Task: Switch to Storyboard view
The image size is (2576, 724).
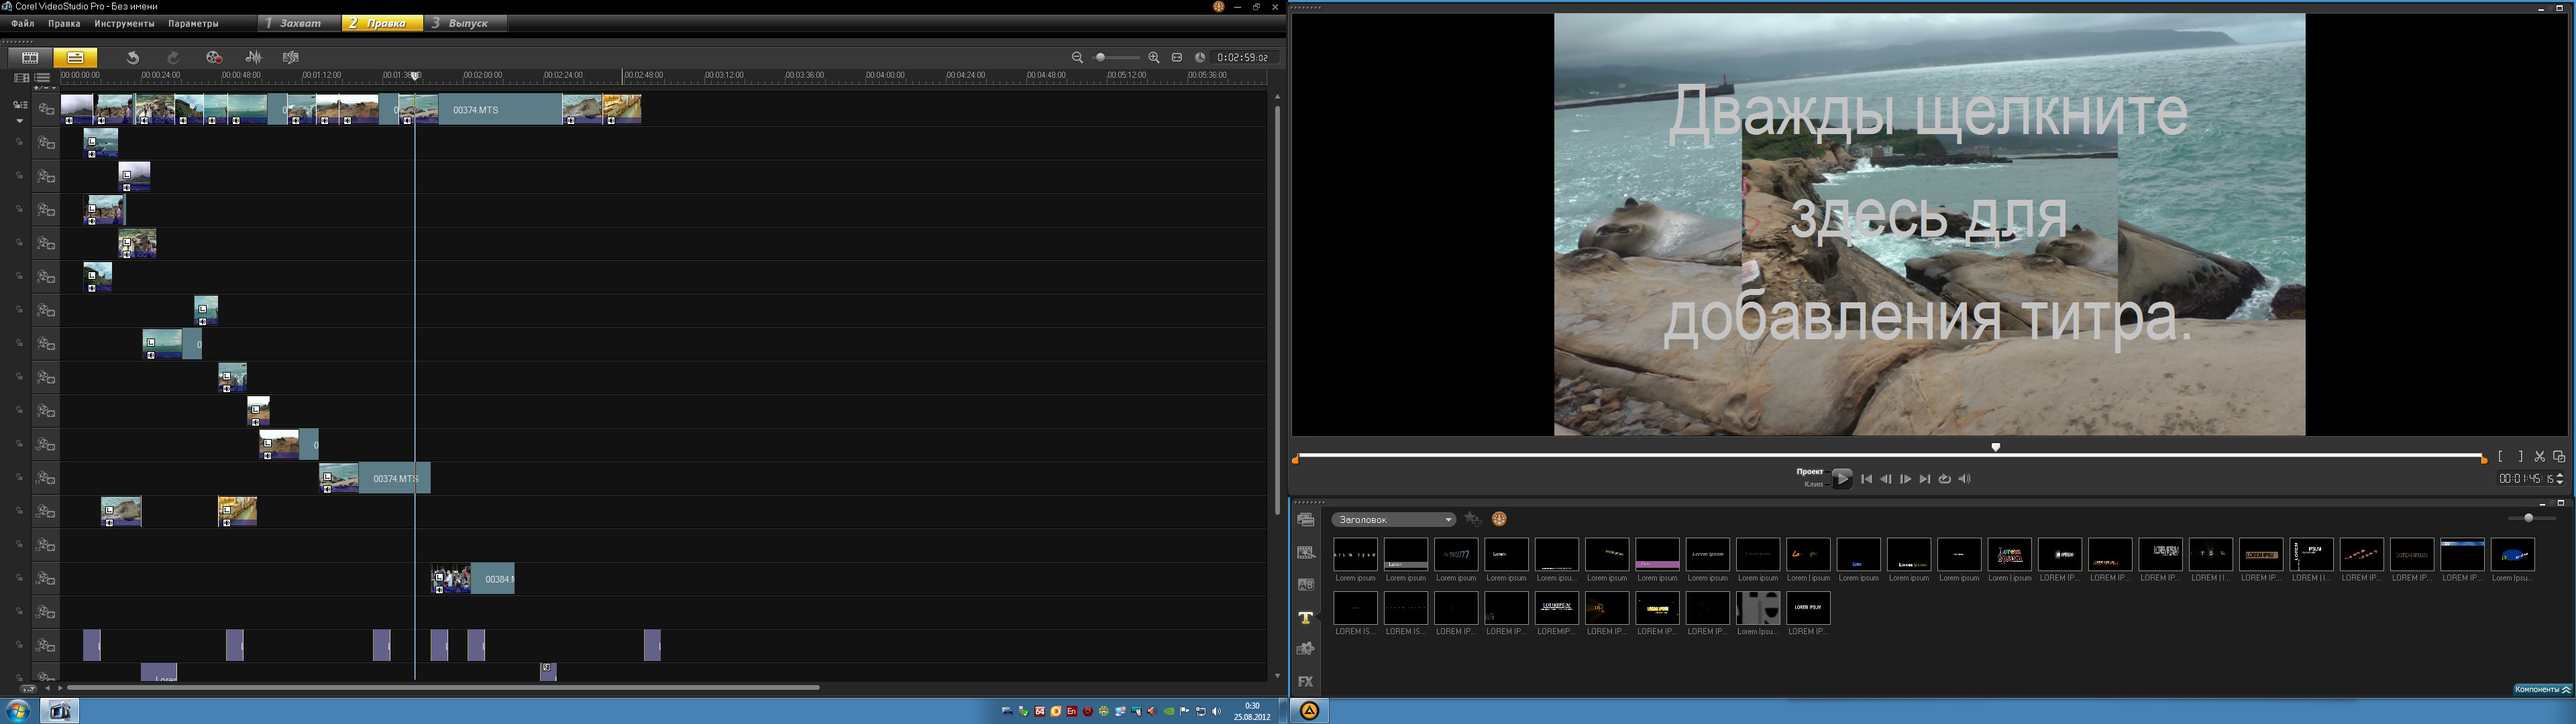Action: [30, 58]
